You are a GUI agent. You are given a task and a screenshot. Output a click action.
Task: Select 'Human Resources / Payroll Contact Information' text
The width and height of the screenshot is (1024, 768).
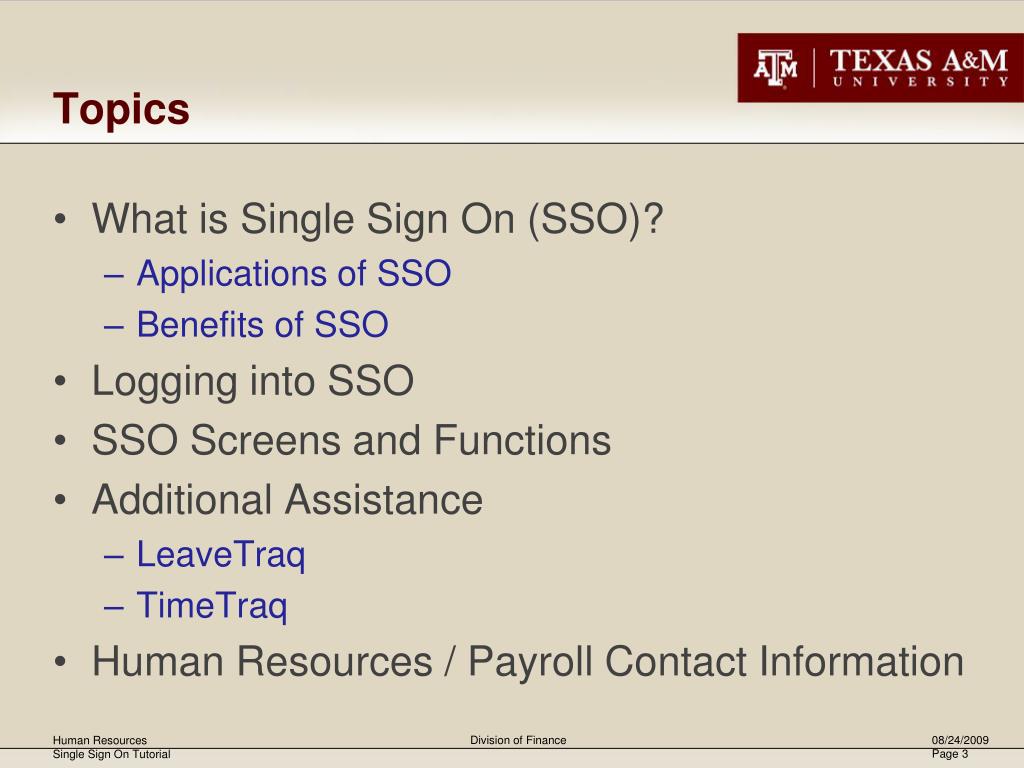click(x=528, y=662)
